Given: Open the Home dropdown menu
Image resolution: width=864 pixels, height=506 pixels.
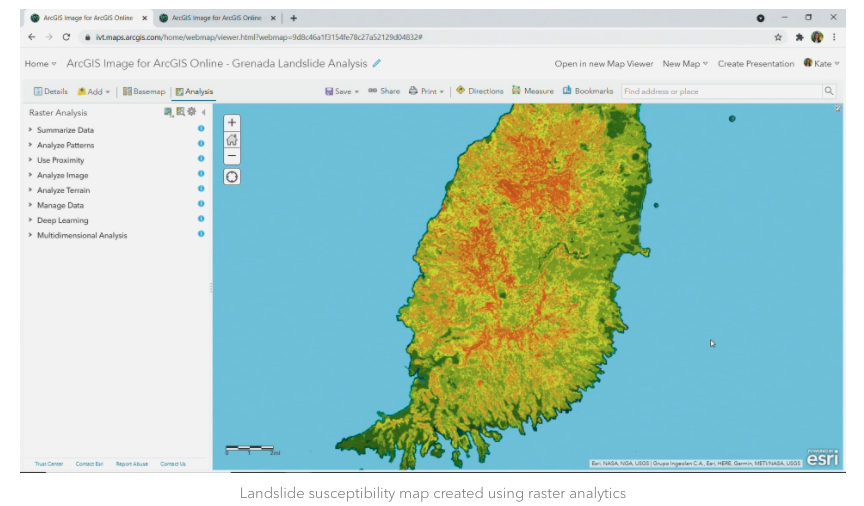Looking at the screenshot, I should [40, 64].
